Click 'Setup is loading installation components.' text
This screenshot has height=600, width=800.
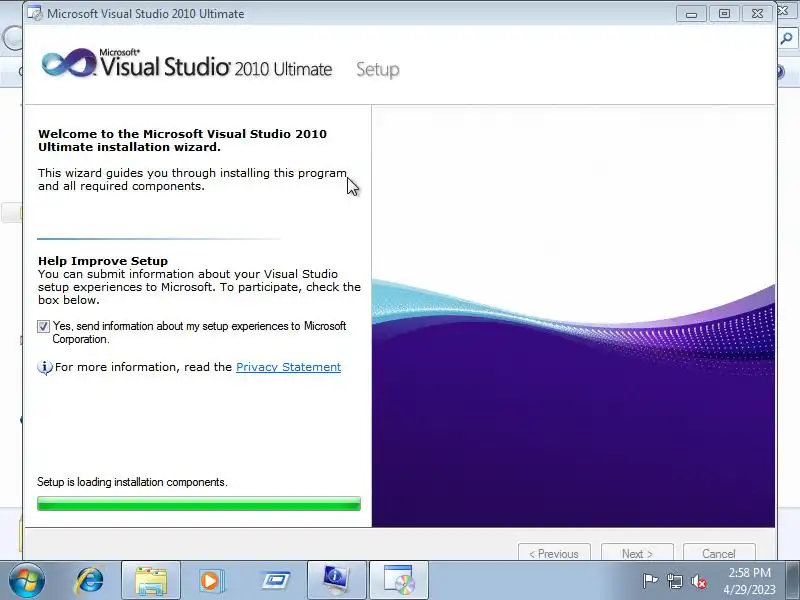point(132,482)
